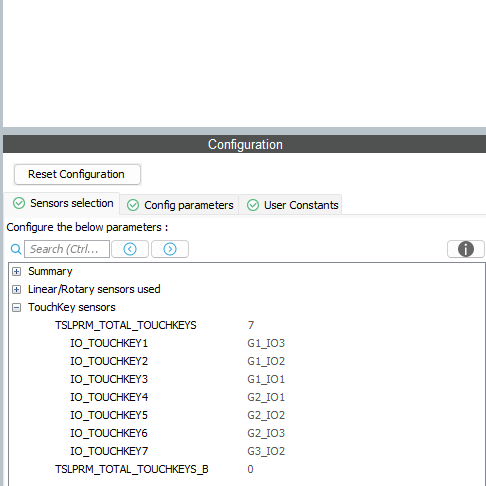Screen dimensions: 486x486
Task: Select the TSLPRM_TOTAL_TOUCHKEYS_B parameter name
Action: [132, 469]
